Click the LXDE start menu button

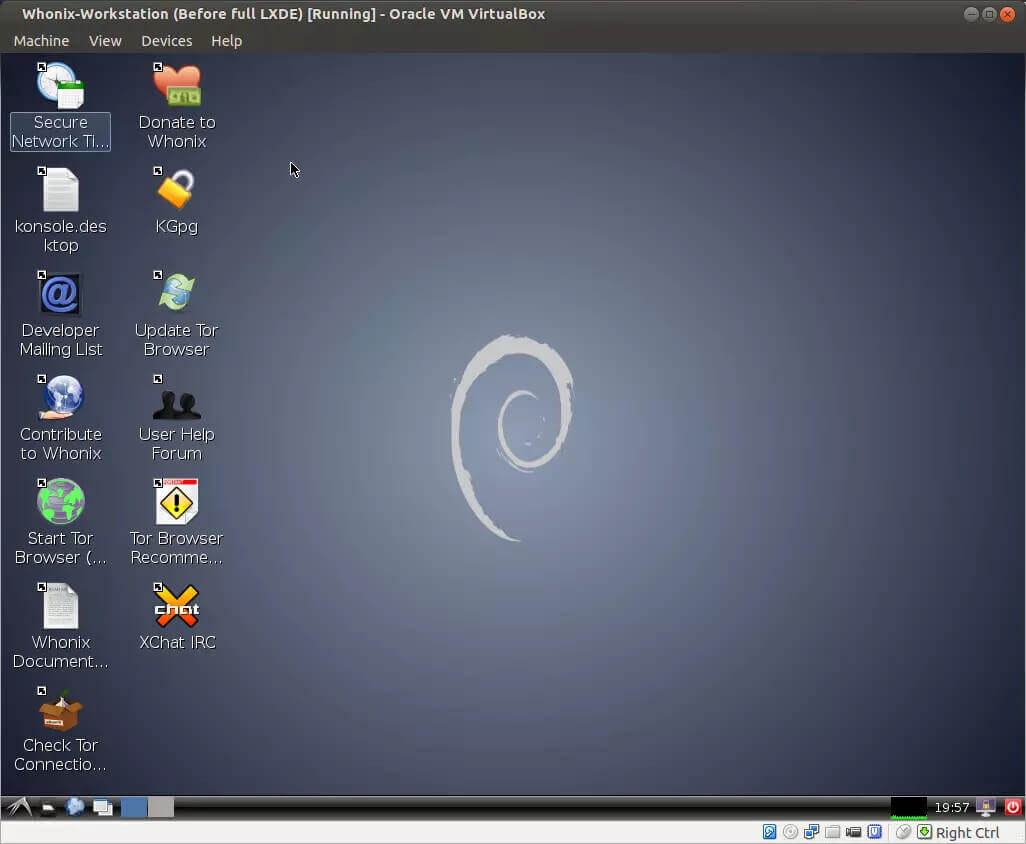click(x=18, y=807)
